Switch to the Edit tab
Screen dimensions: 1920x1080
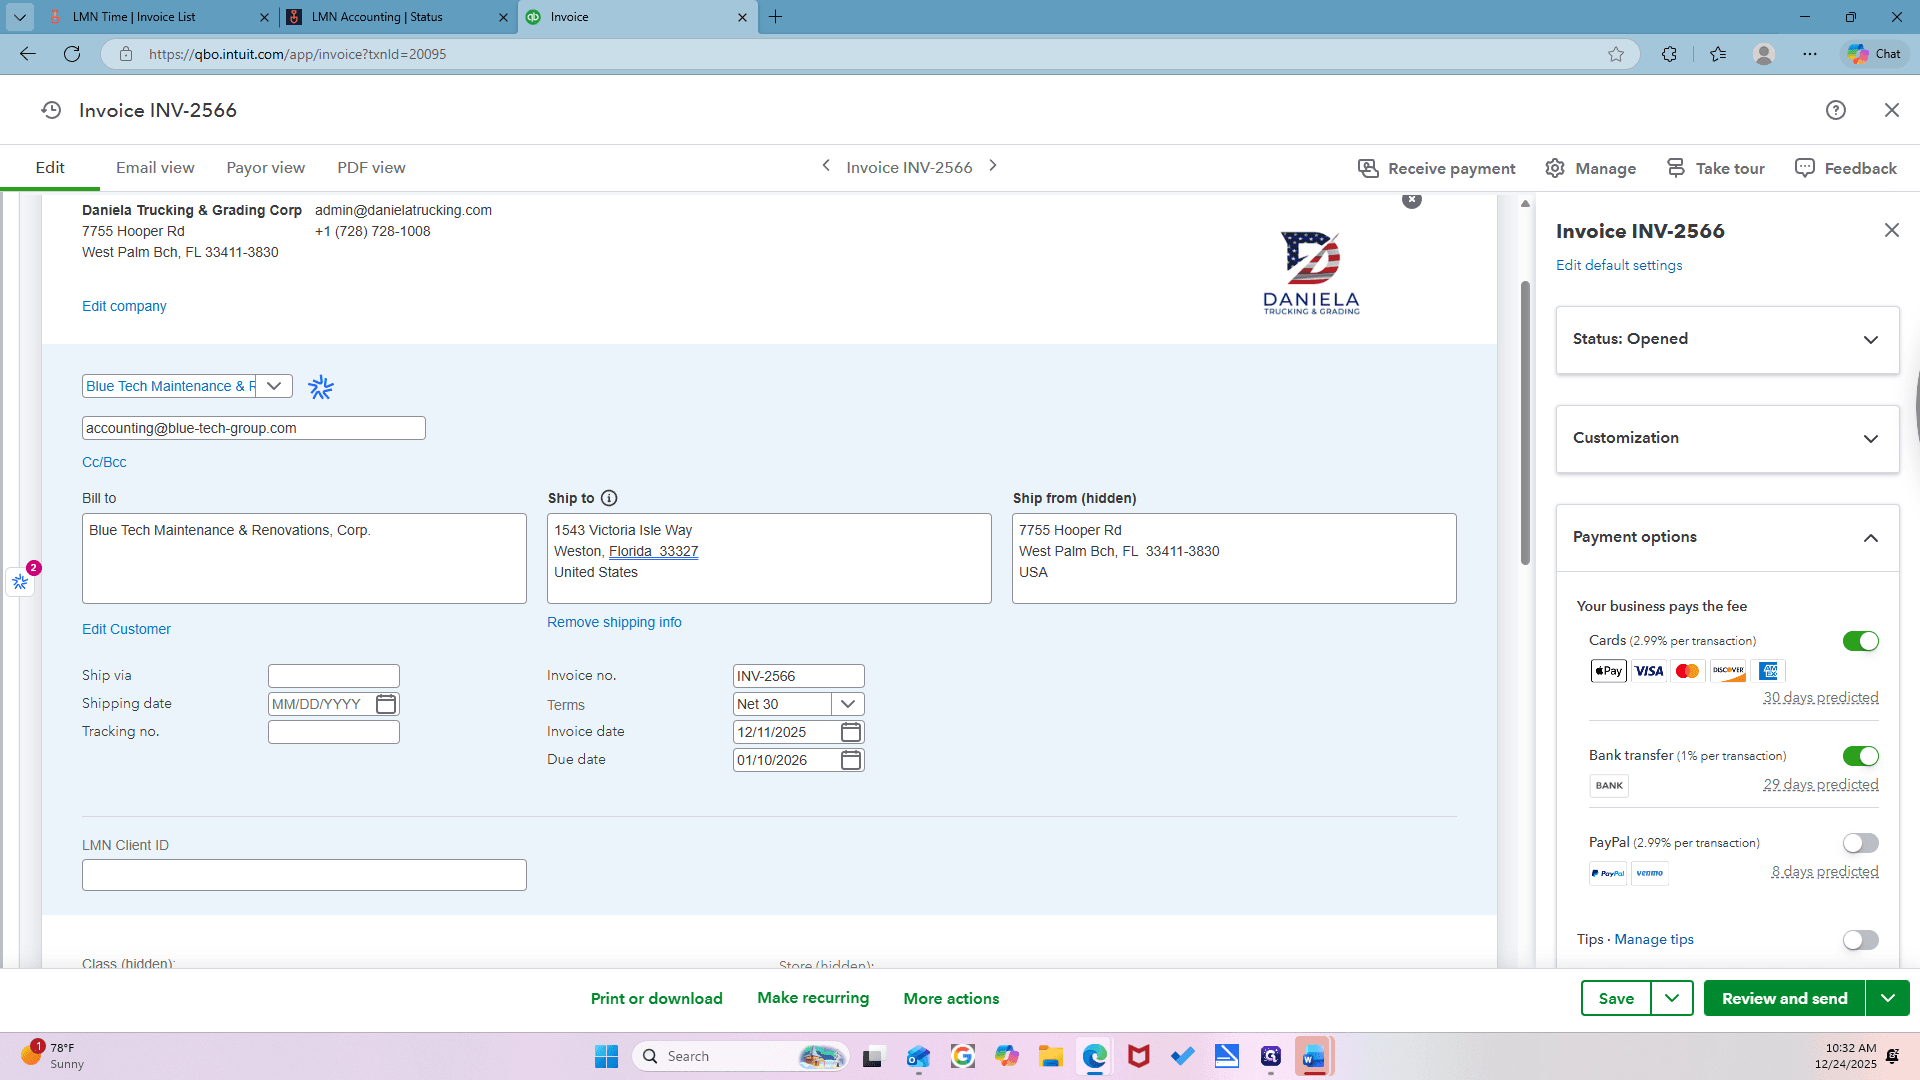pos(50,168)
